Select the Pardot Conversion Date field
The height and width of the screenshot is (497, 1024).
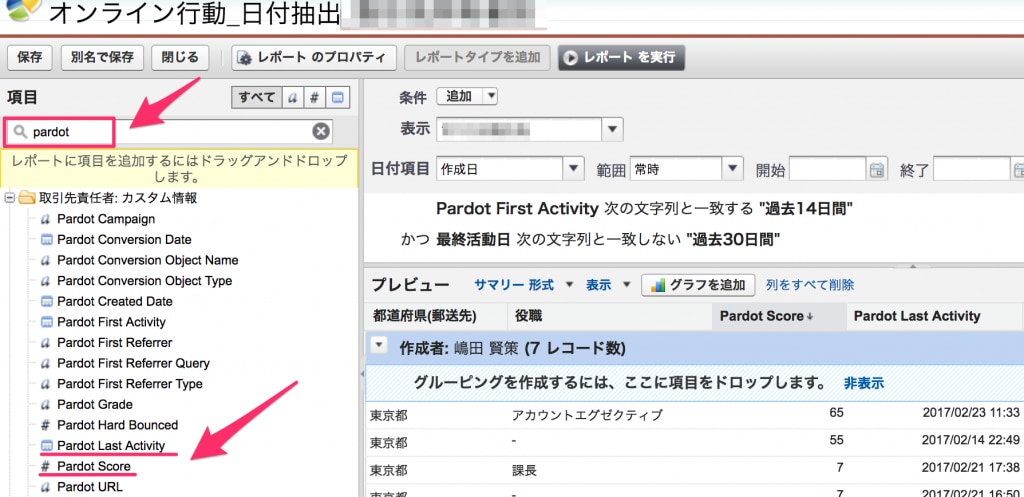coord(124,240)
